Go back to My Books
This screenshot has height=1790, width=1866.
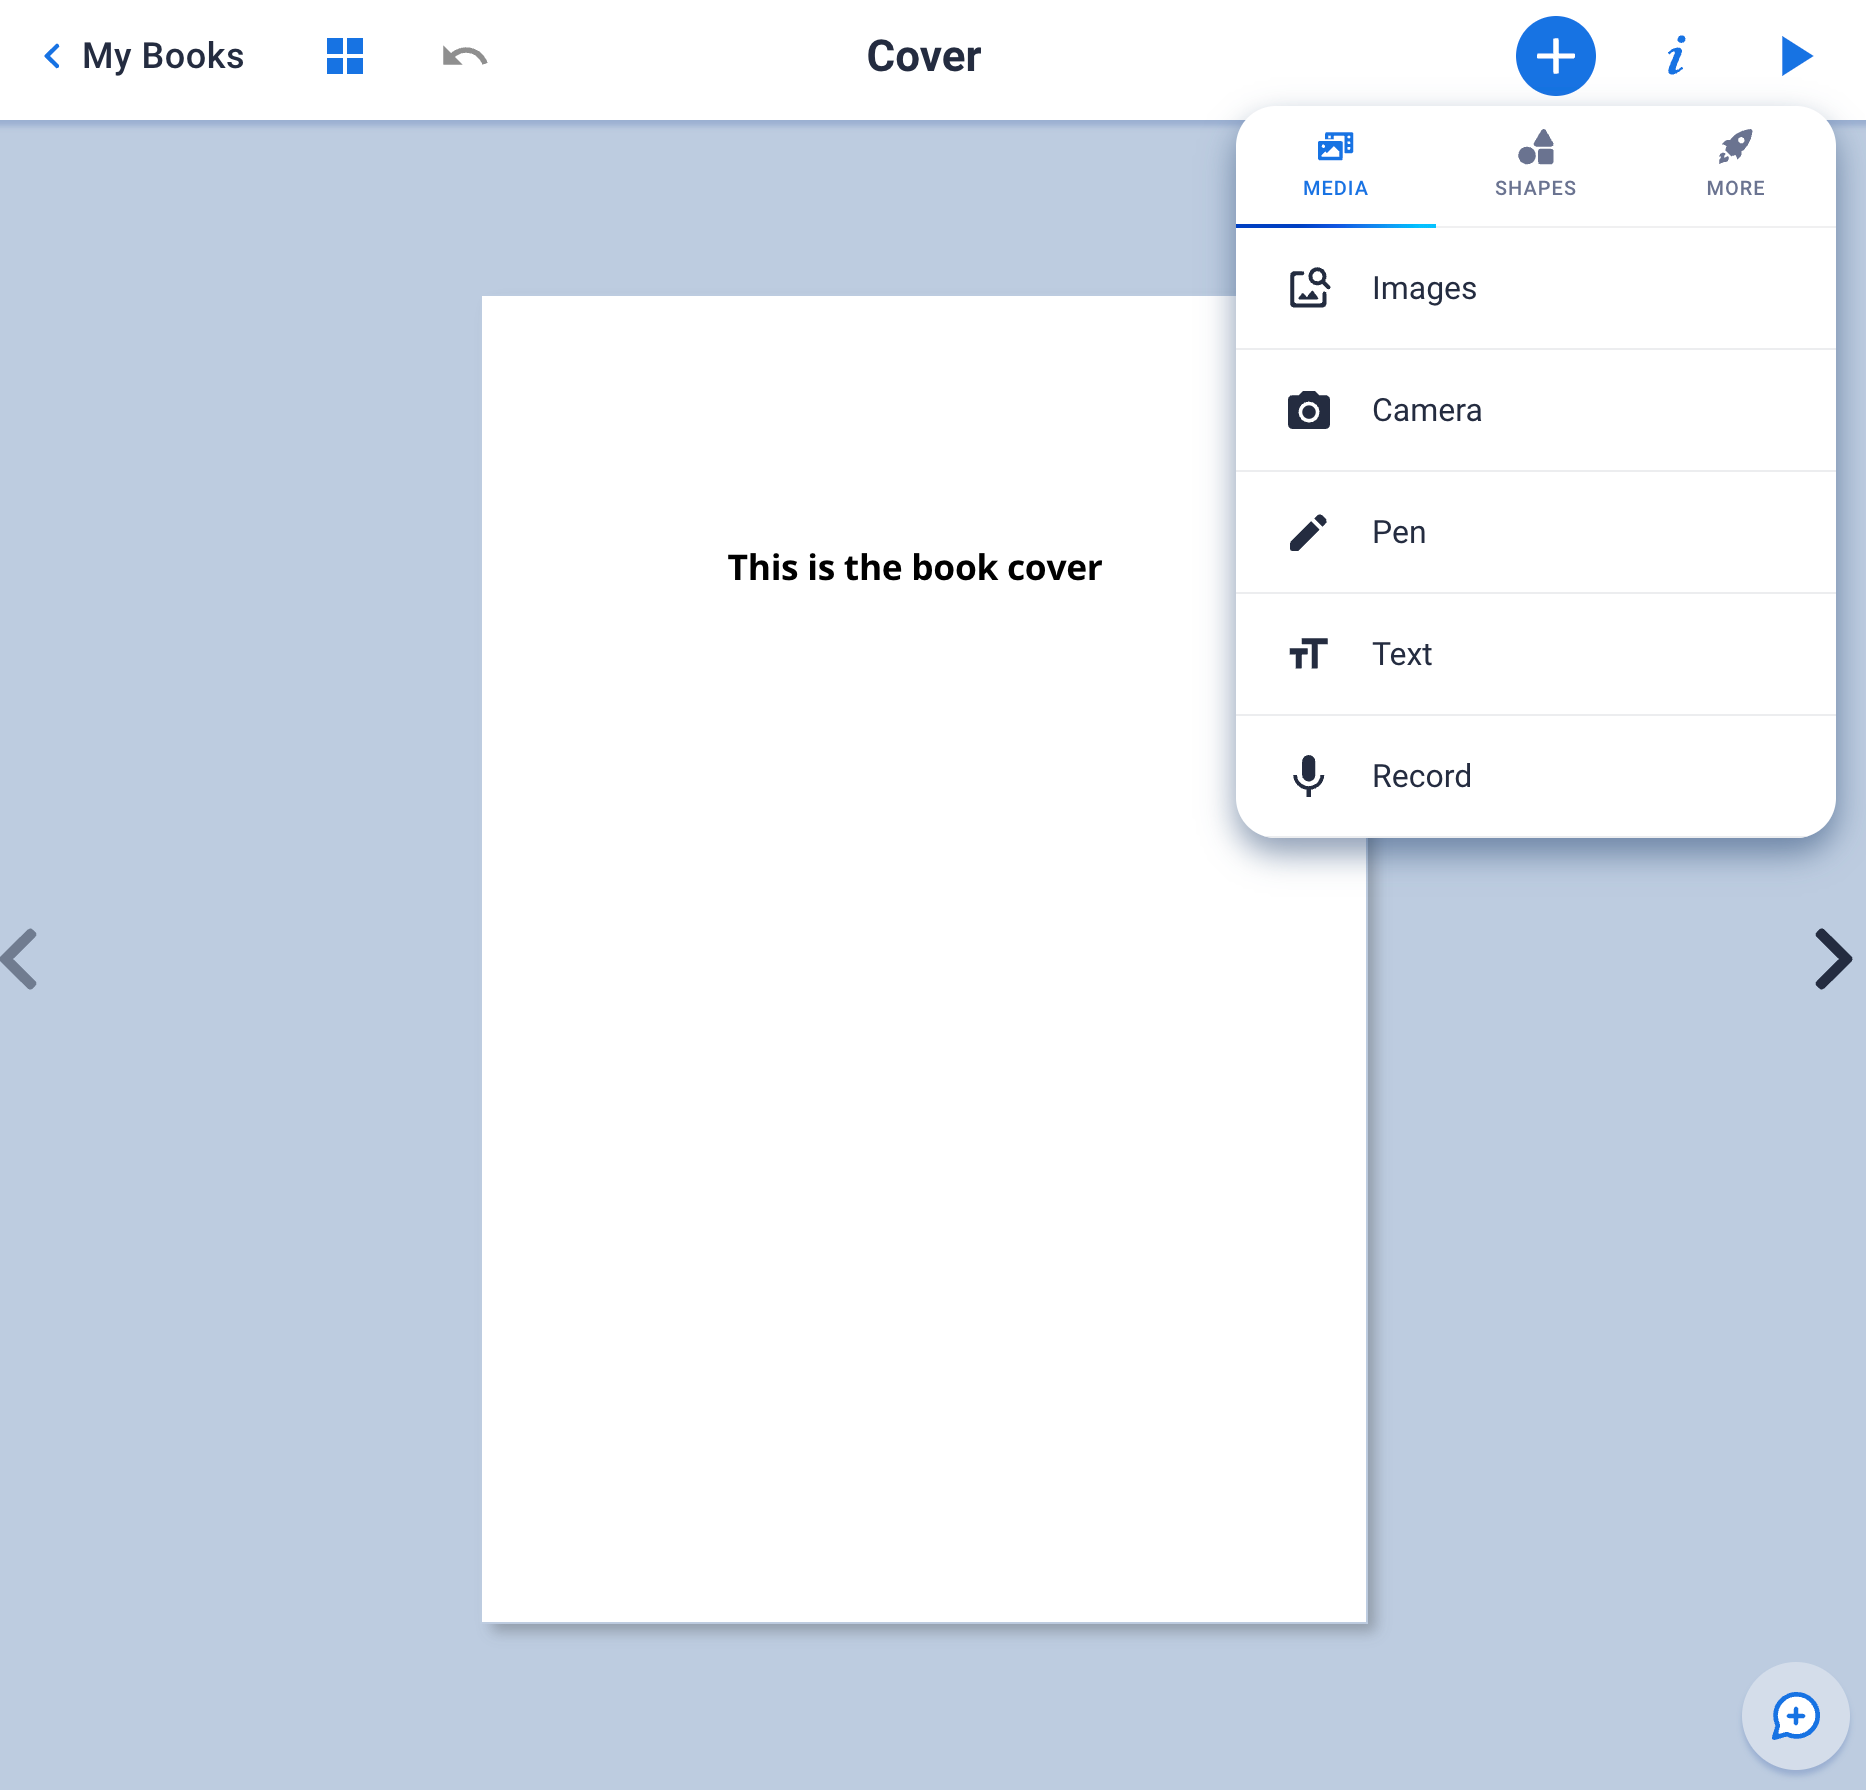click(x=143, y=56)
